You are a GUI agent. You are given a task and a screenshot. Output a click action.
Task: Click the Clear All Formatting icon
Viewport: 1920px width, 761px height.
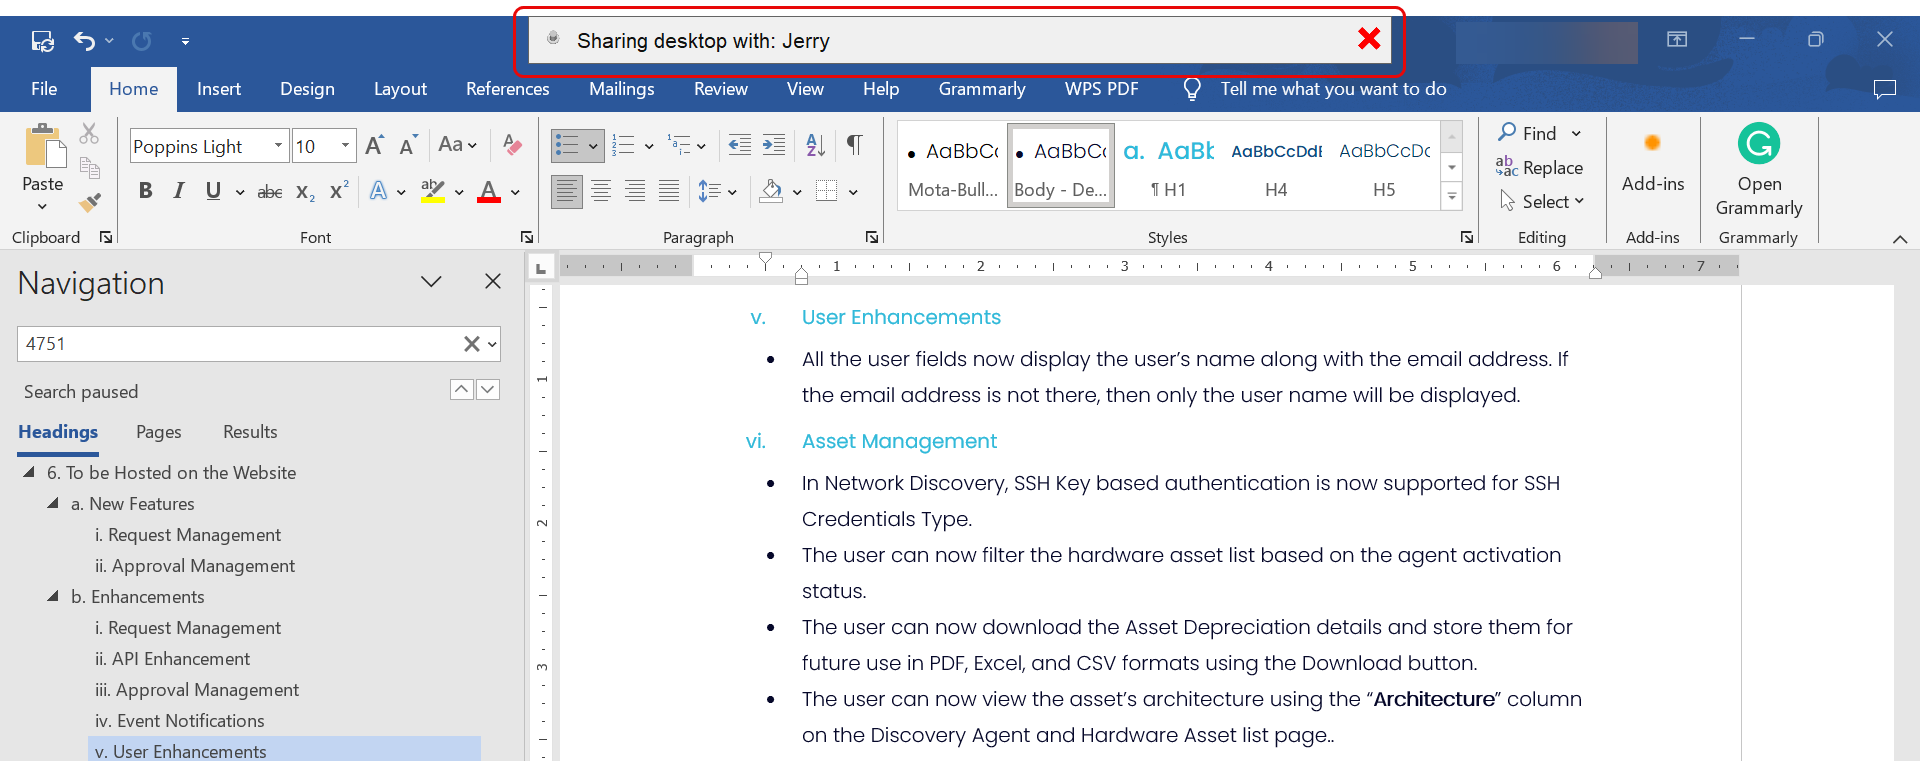(x=512, y=146)
